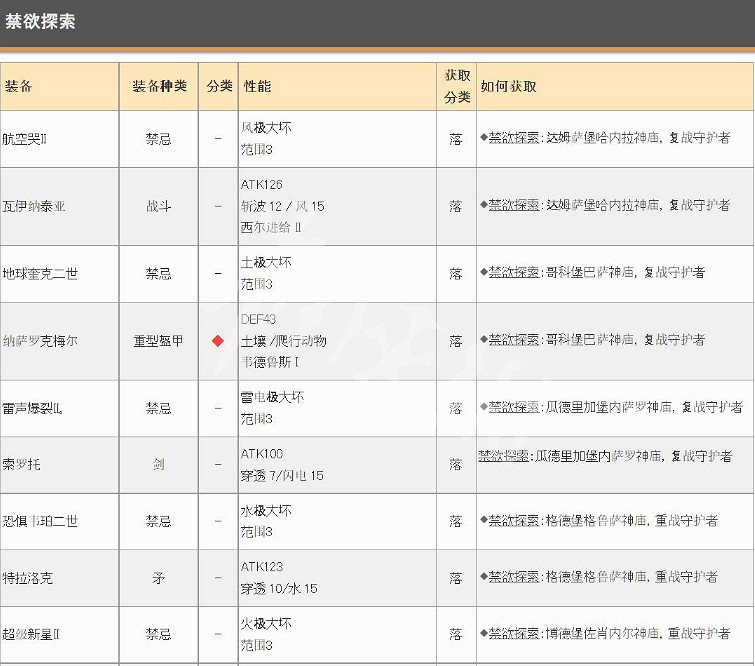Click the 获取分类 column header

click(457, 86)
